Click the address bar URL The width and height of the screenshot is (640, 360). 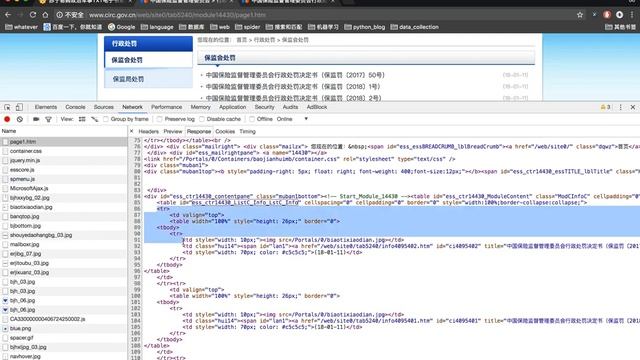177,15
